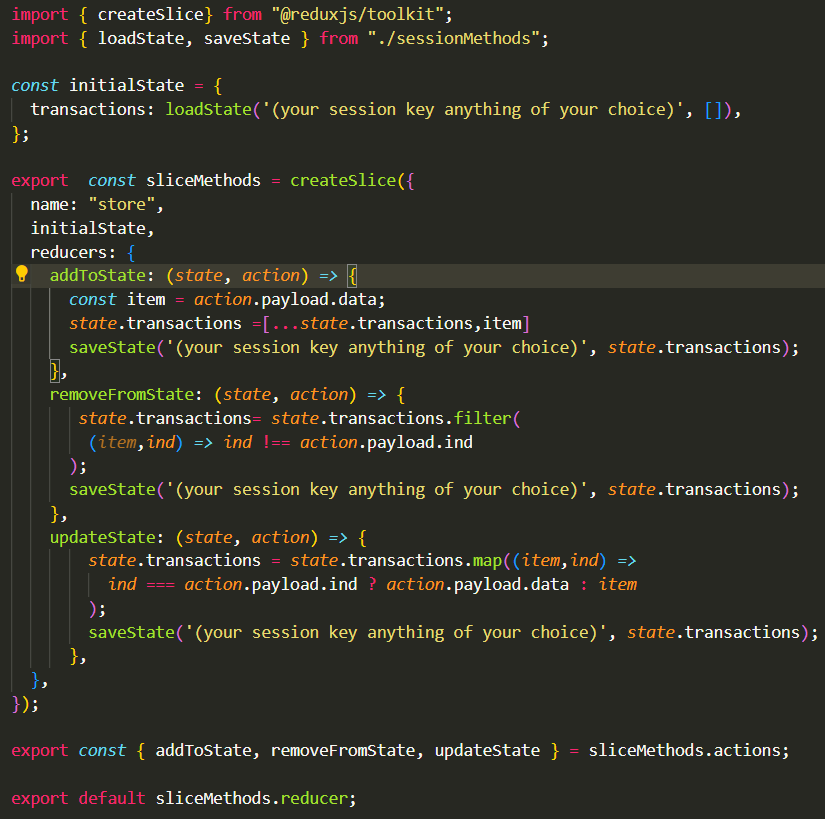Click transactions property in initialState
The height and width of the screenshot is (819, 825).
click(91, 109)
